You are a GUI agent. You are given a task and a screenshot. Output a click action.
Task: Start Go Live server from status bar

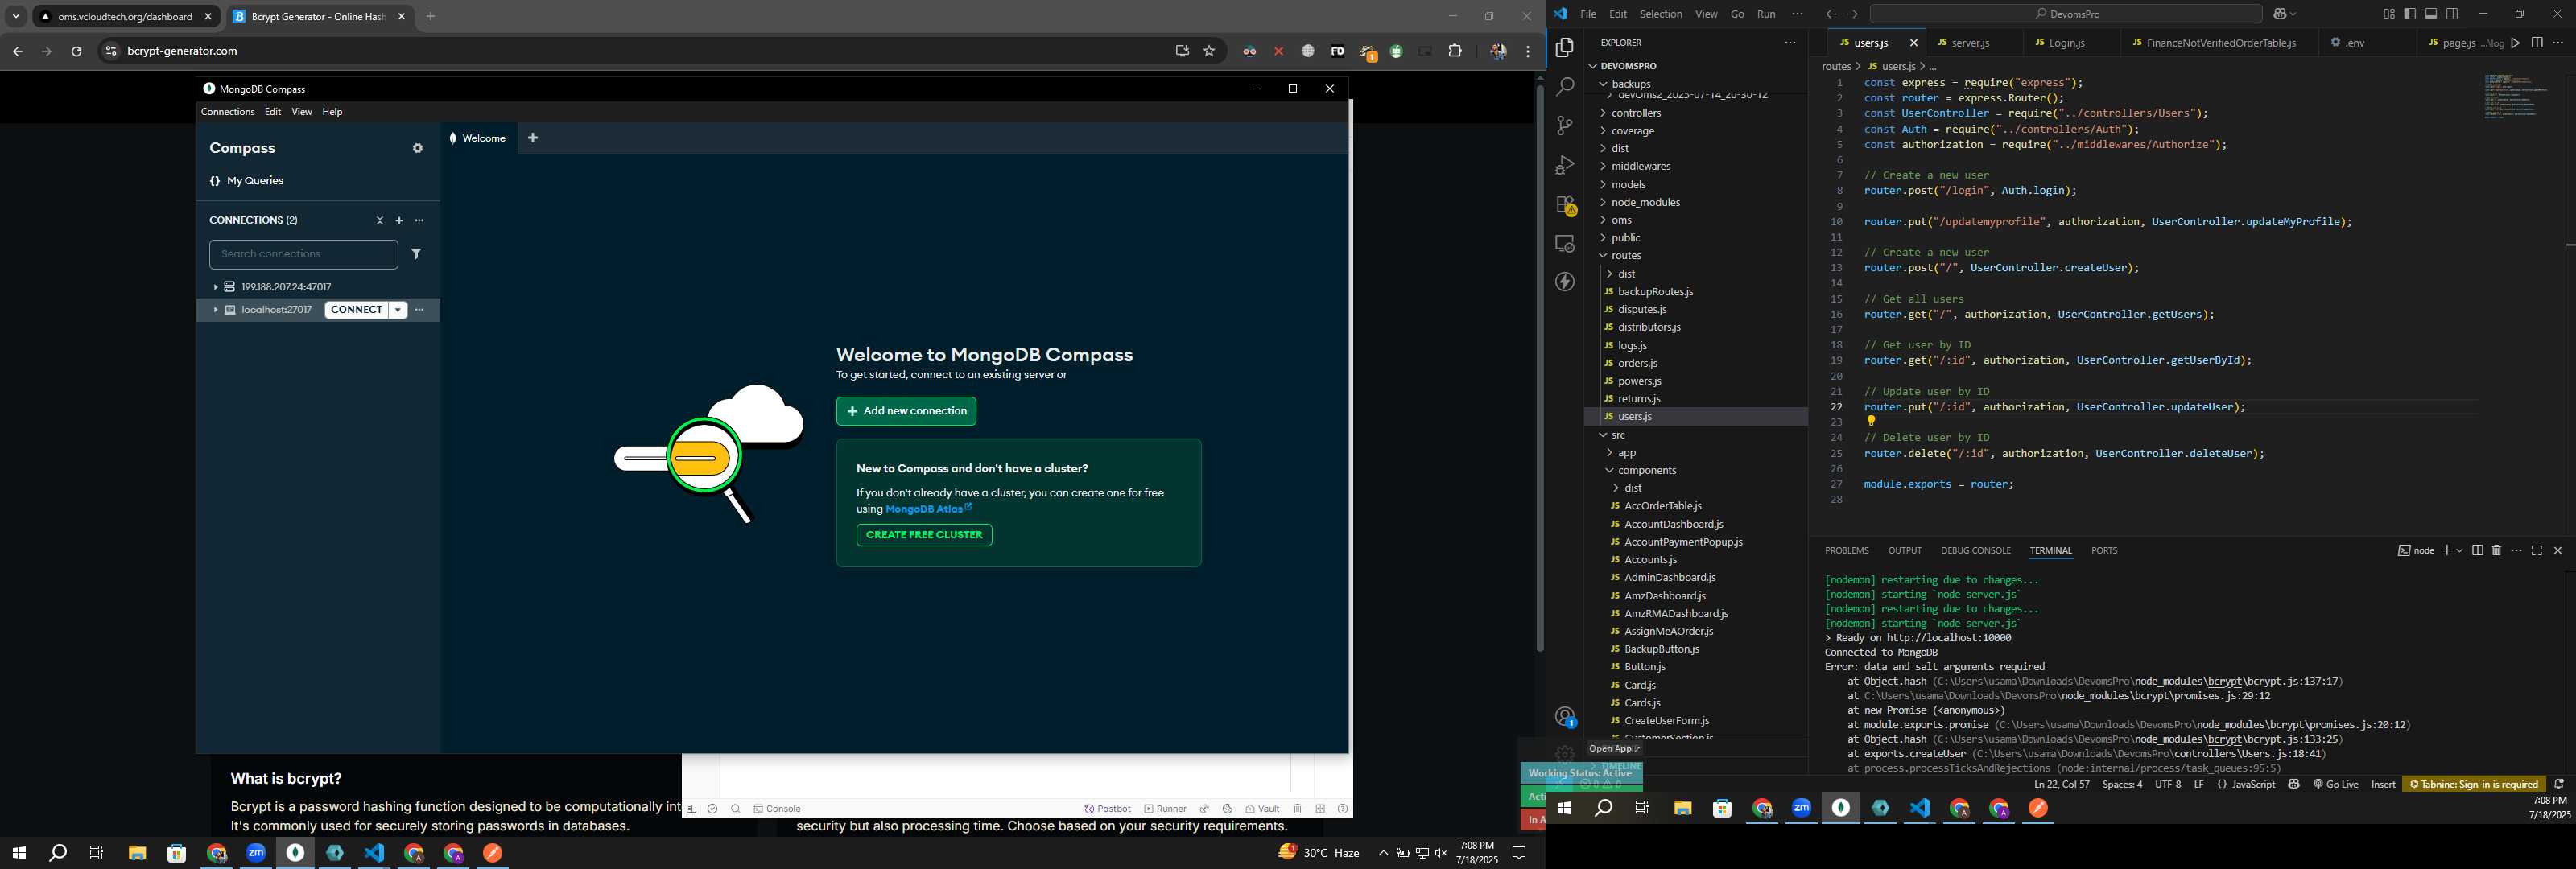pyautogui.click(x=2336, y=785)
